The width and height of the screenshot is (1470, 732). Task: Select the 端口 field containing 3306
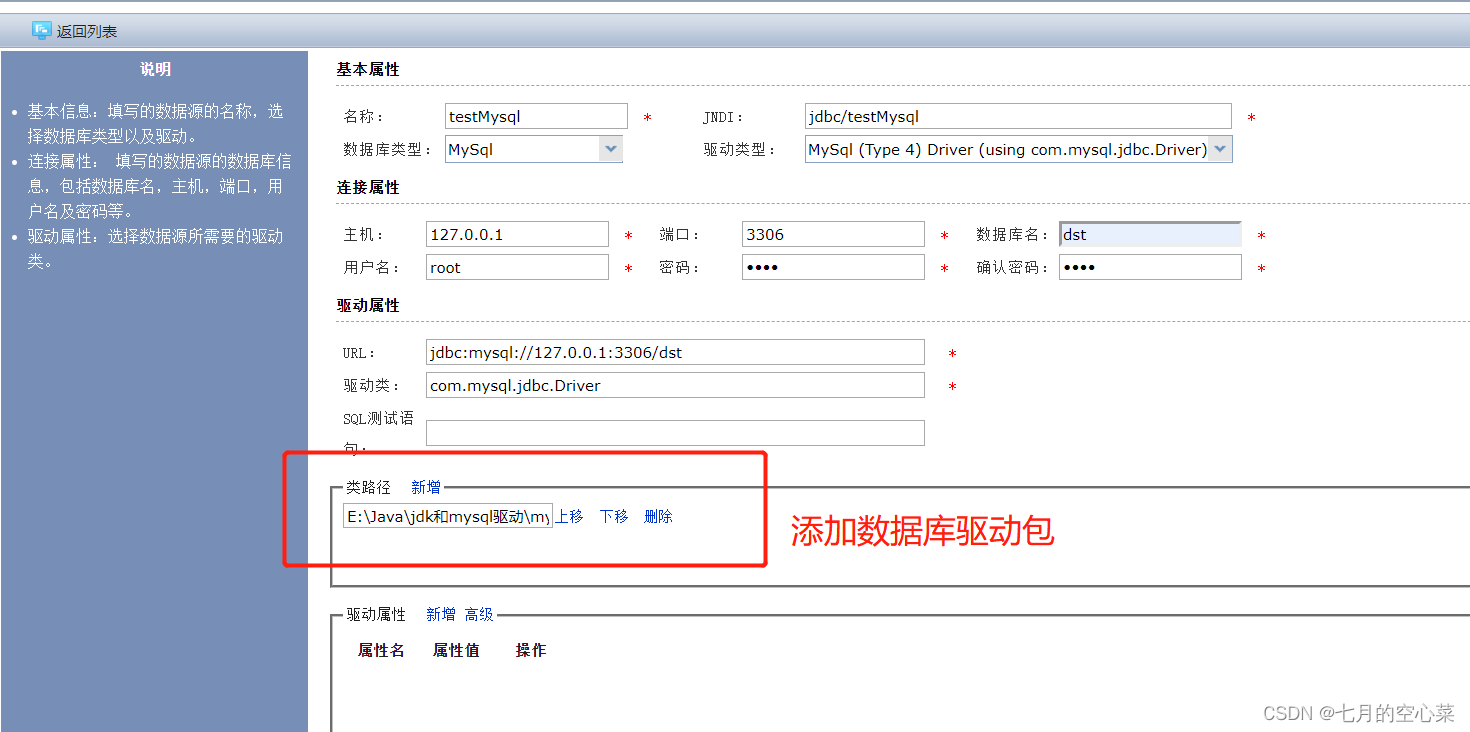click(x=833, y=233)
